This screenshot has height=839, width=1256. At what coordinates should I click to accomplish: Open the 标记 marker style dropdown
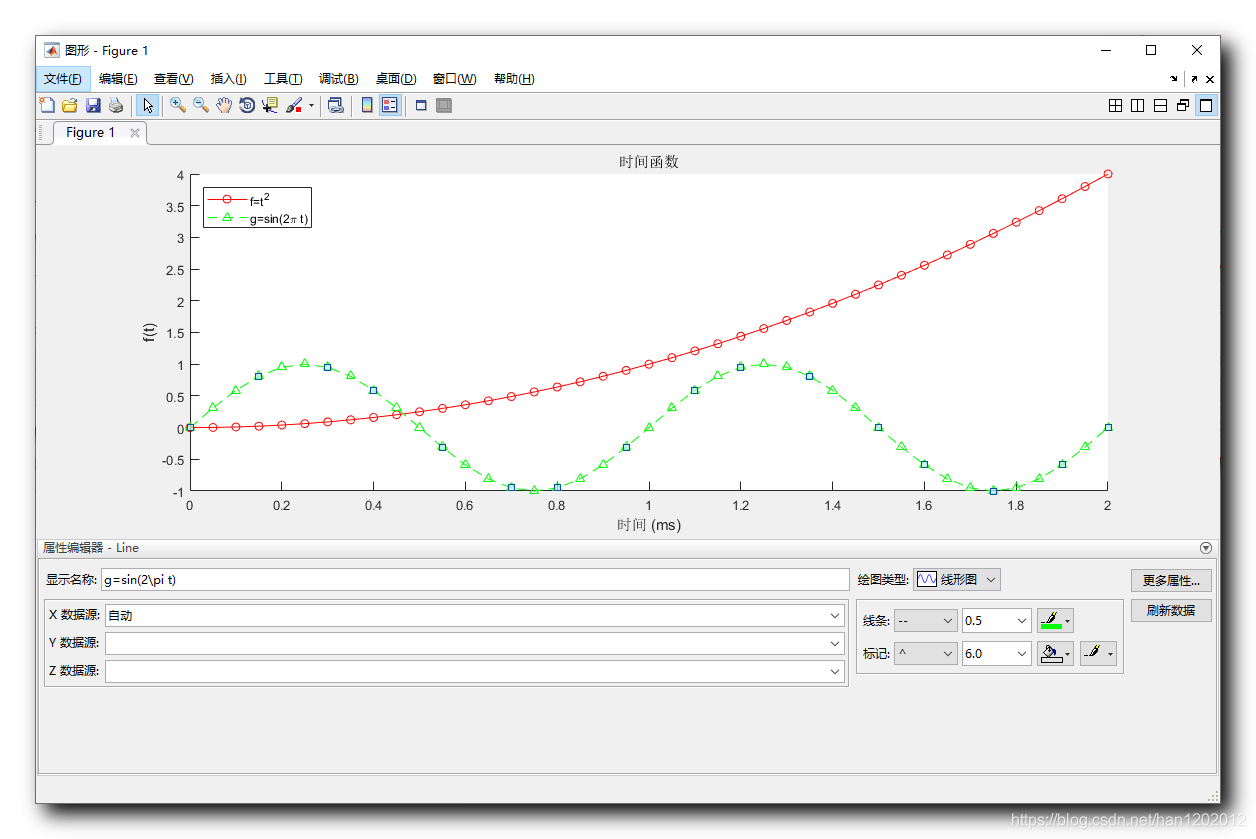pos(926,654)
